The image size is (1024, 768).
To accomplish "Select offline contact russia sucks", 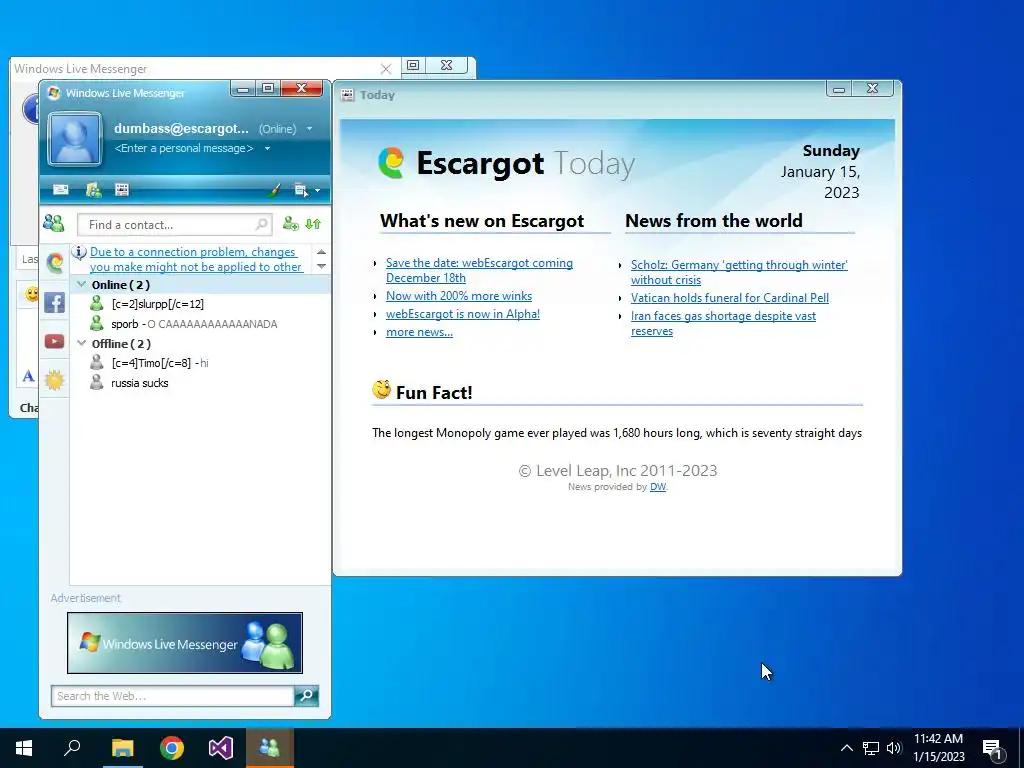I will coord(140,383).
